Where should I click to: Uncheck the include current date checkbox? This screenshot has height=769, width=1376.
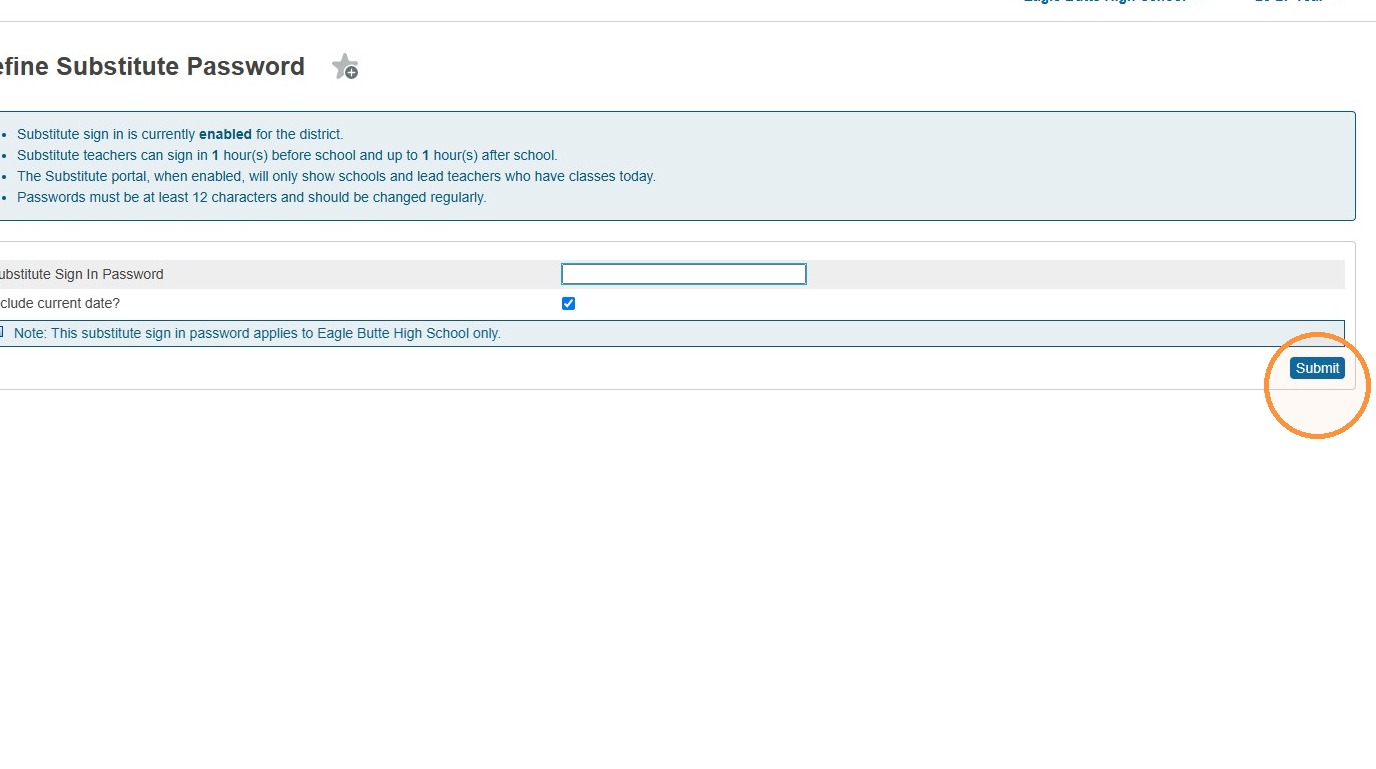[568, 304]
